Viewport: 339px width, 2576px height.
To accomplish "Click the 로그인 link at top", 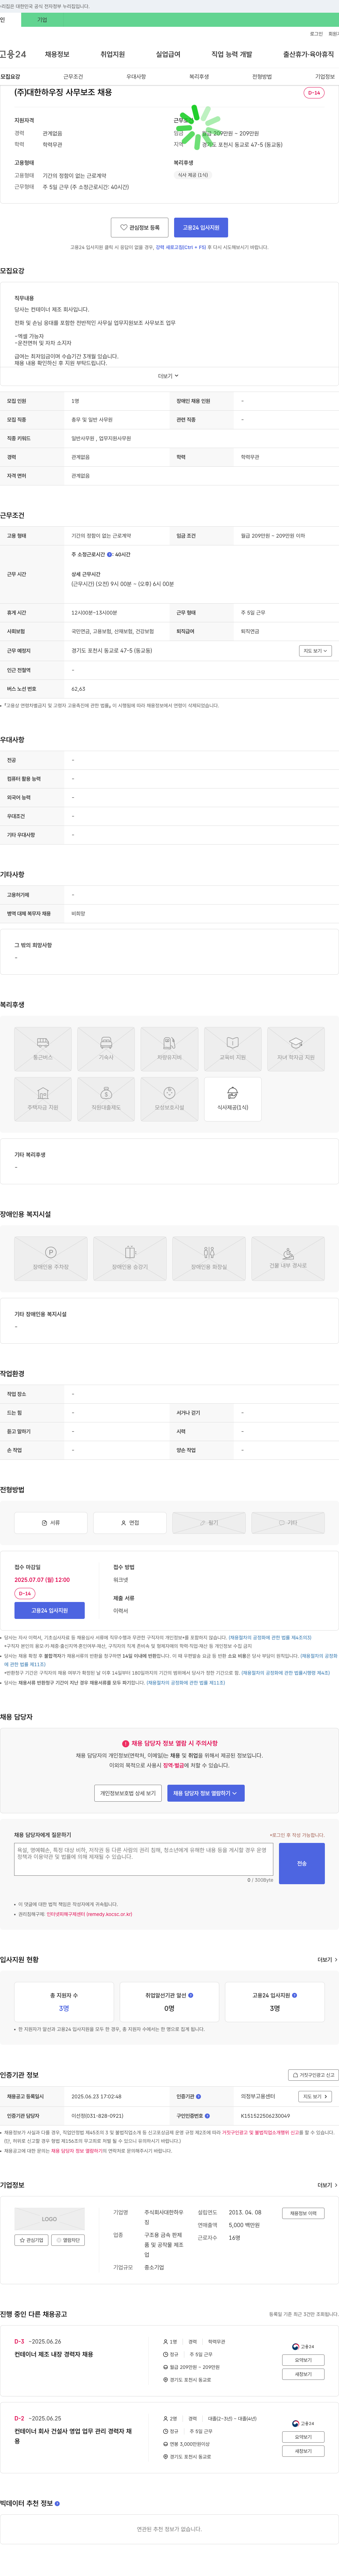I will pos(316,34).
